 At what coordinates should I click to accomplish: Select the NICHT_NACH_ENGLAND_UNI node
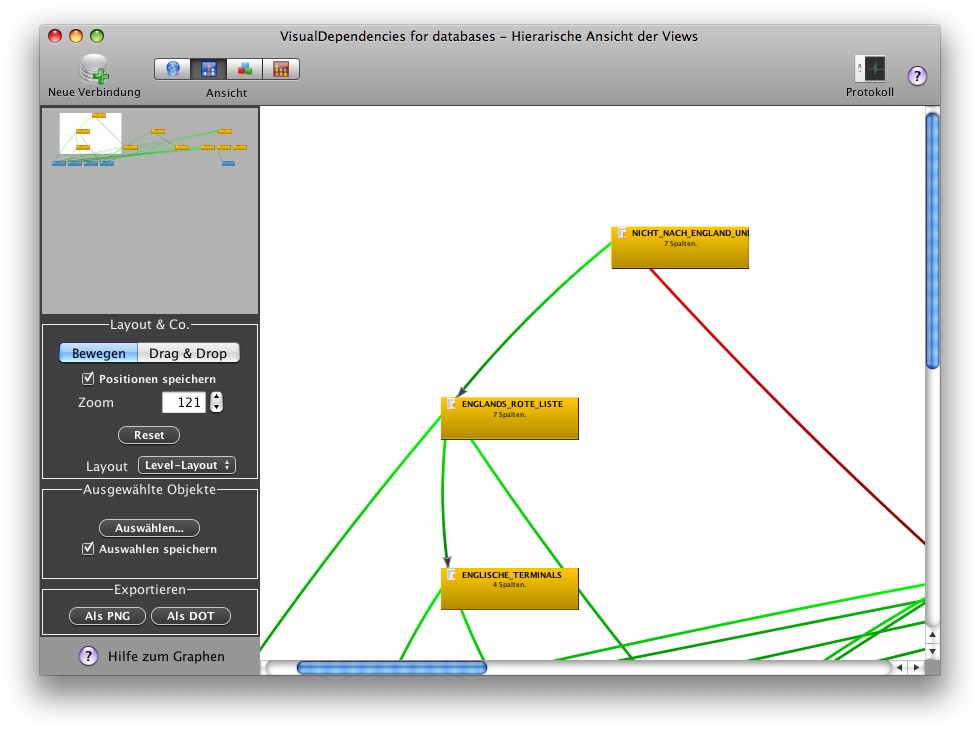pos(680,248)
